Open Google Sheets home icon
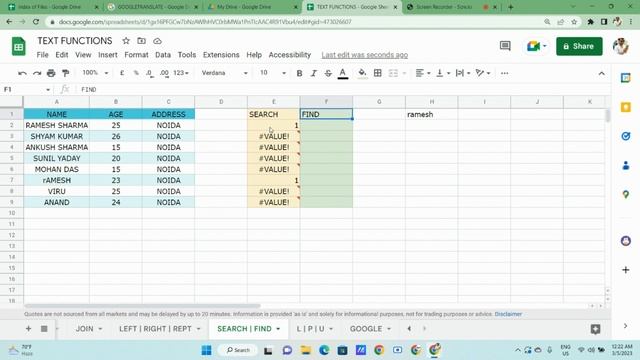 point(18,46)
